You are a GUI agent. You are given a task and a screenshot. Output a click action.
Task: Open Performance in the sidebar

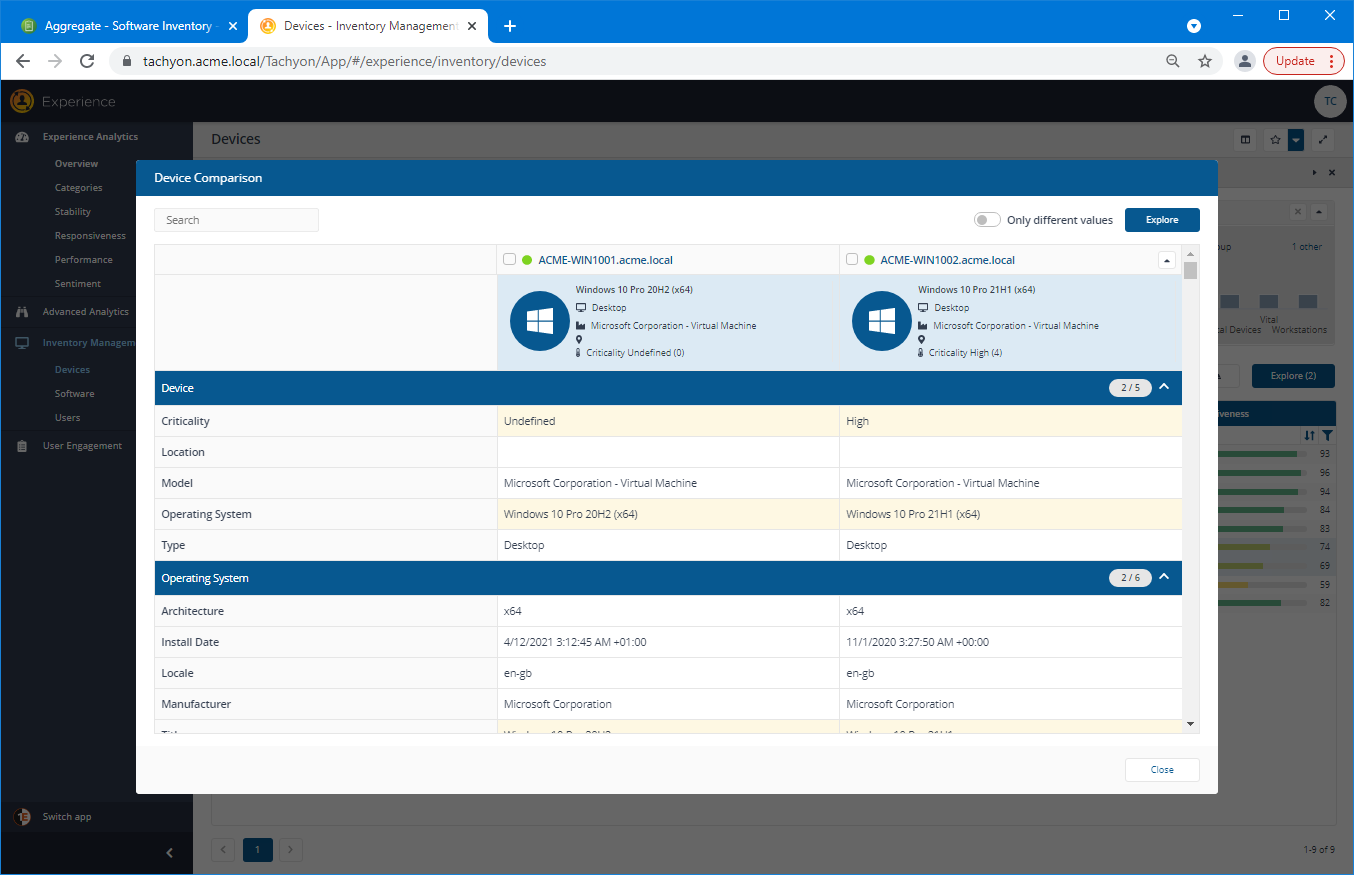point(83,260)
